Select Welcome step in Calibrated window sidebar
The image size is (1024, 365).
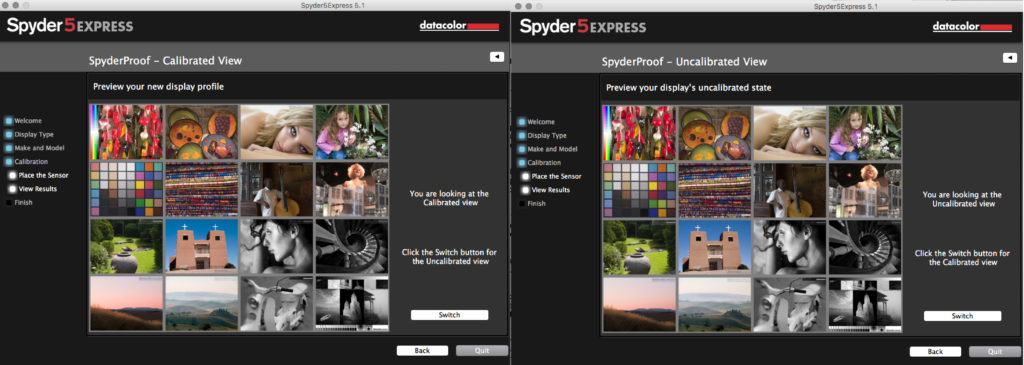tap(24, 121)
